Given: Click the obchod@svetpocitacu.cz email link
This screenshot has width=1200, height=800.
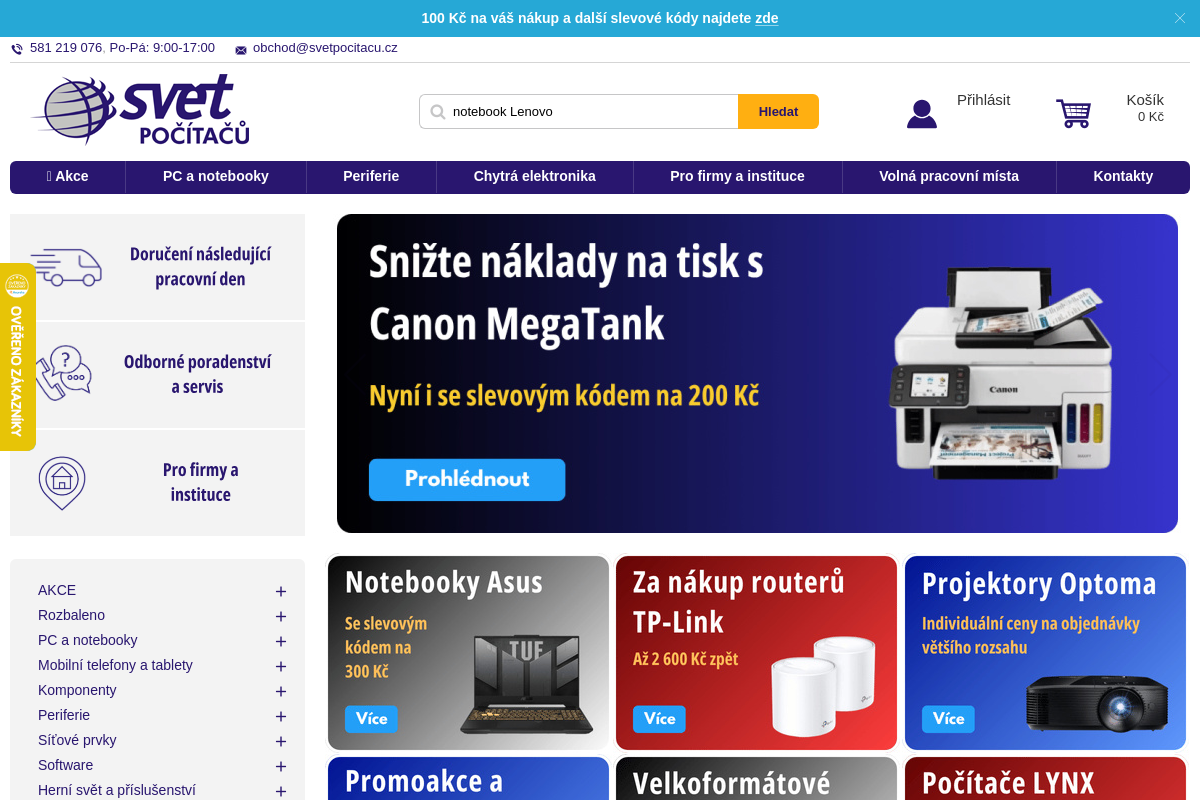Looking at the screenshot, I should (325, 48).
